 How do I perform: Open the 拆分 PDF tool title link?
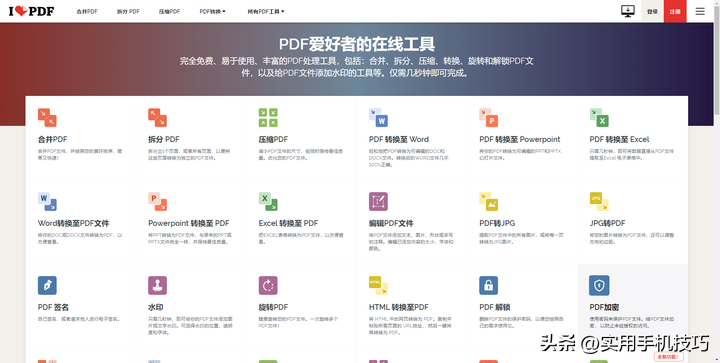[x=164, y=140]
